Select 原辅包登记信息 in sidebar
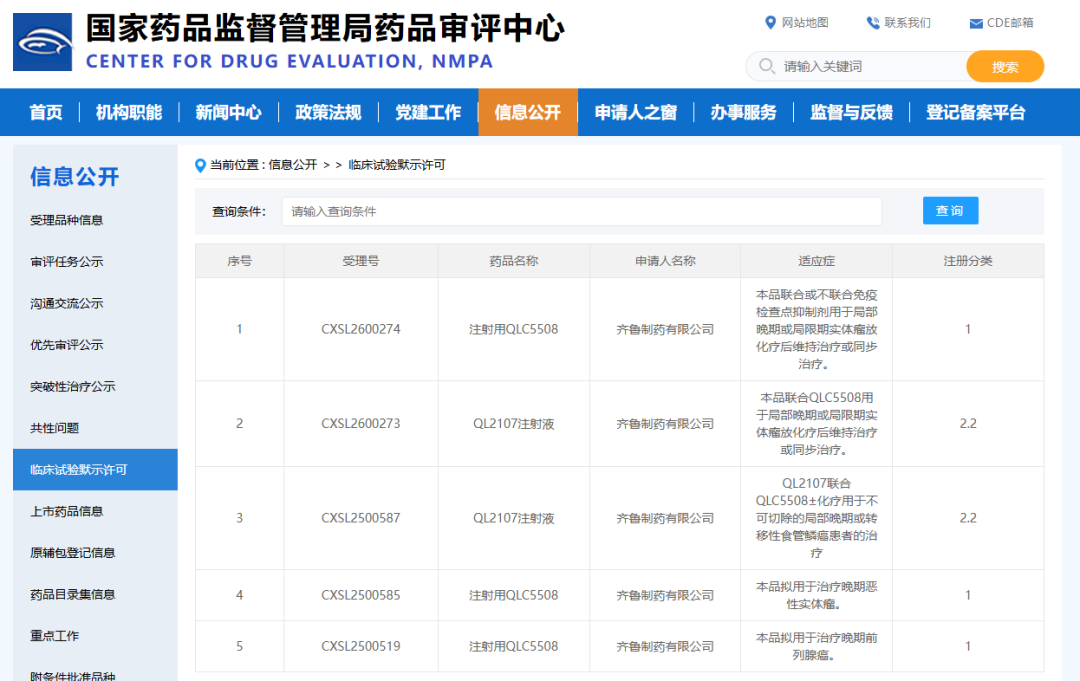Viewport: 1080px width, 681px height. tap(72, 552)
